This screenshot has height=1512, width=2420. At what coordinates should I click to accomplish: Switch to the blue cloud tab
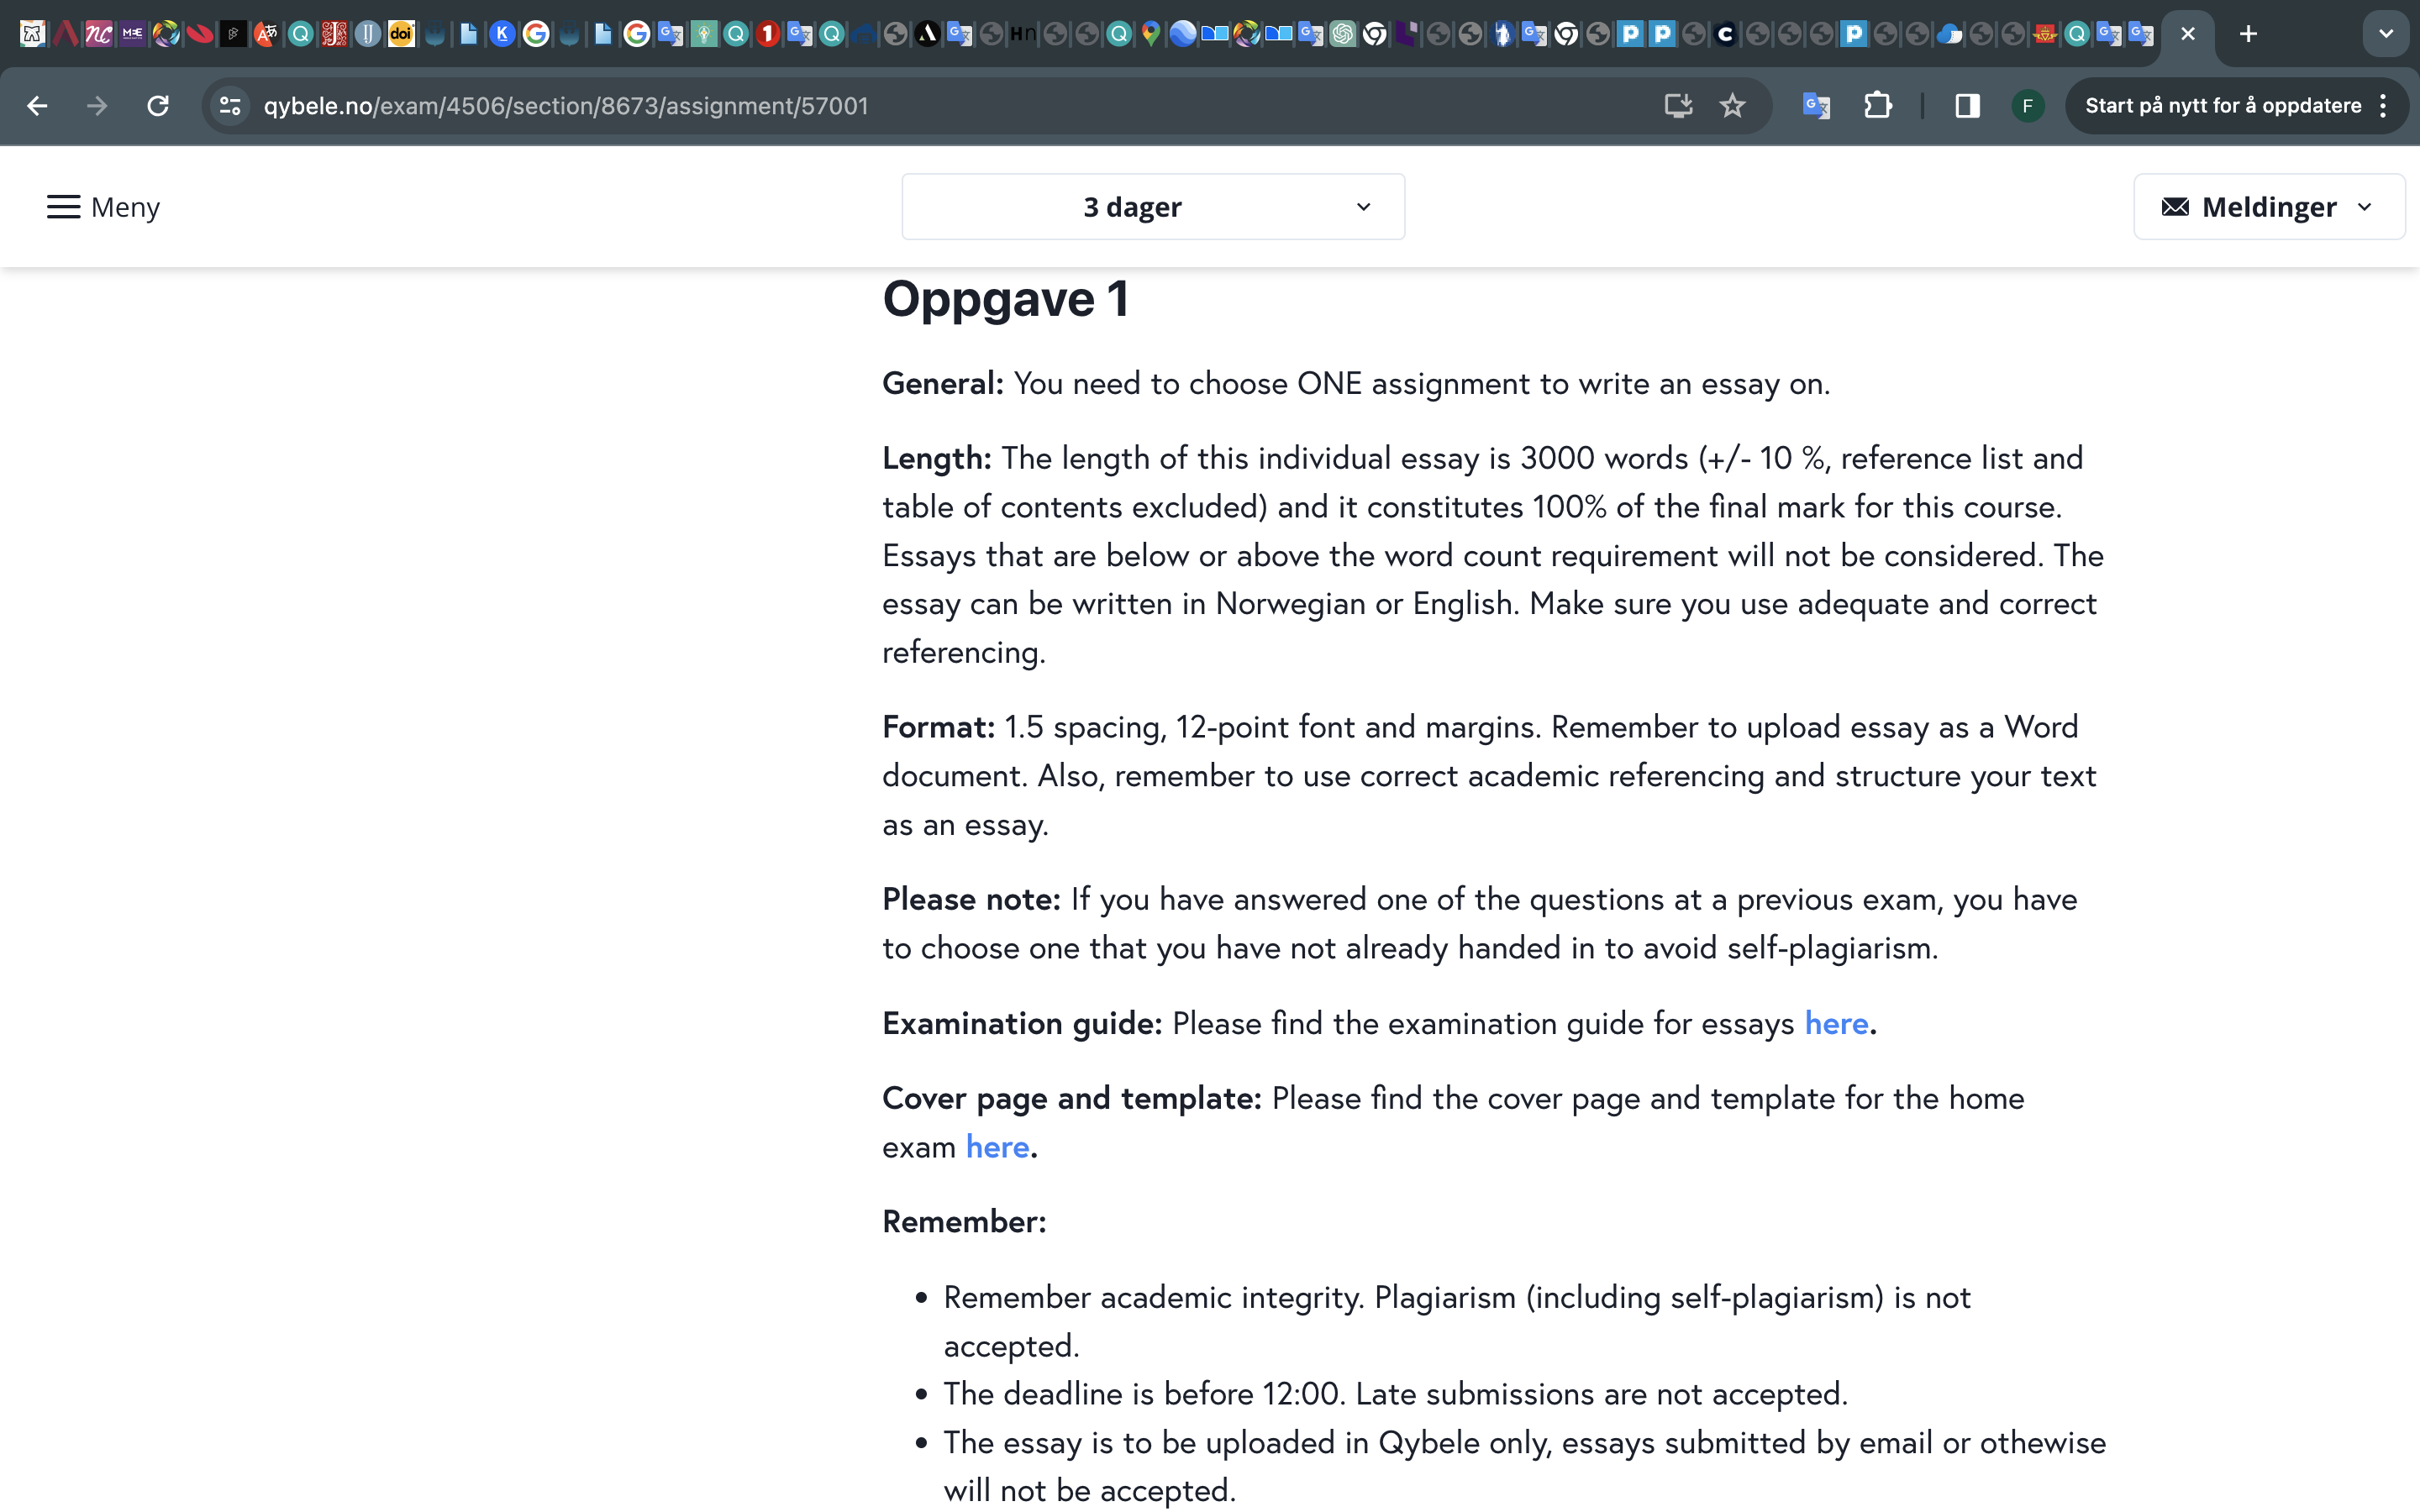click(x=1949, y=34)
